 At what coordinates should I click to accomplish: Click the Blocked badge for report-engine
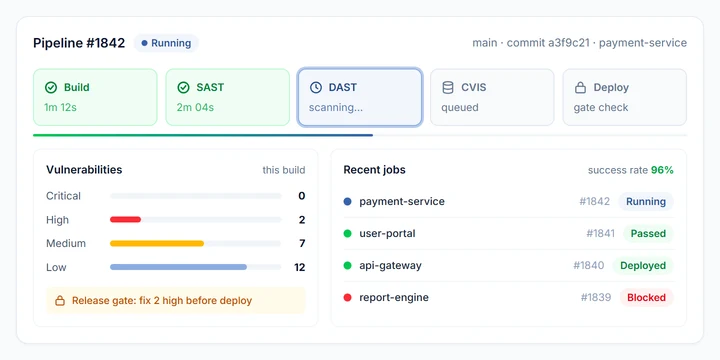click(x=647, y=298)
